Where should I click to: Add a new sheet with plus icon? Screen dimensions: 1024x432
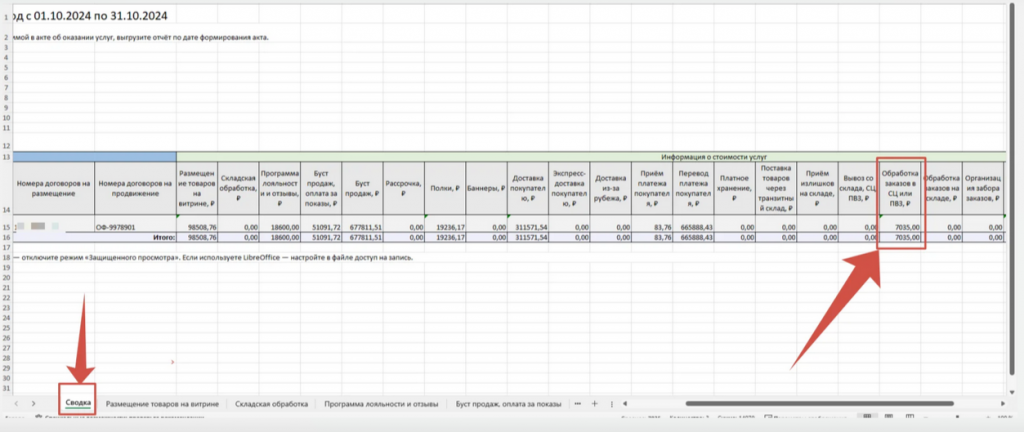pyautogui.click(x=595, y=404)
